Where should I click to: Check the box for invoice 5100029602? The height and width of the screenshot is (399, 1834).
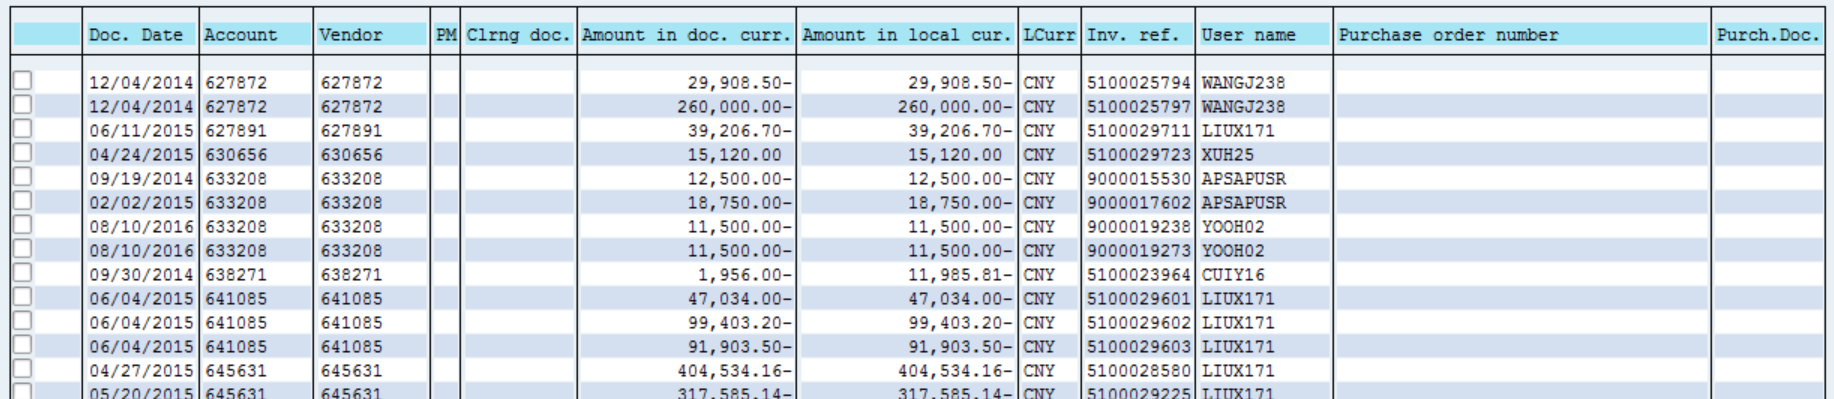(22, 321)
